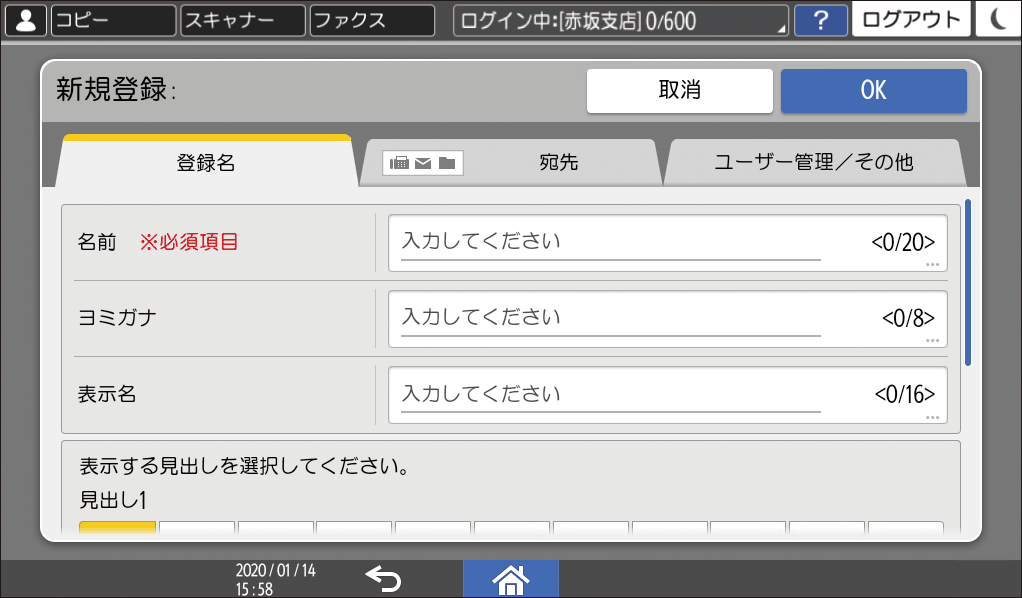Open the スキャナー function key

point(241,19)
